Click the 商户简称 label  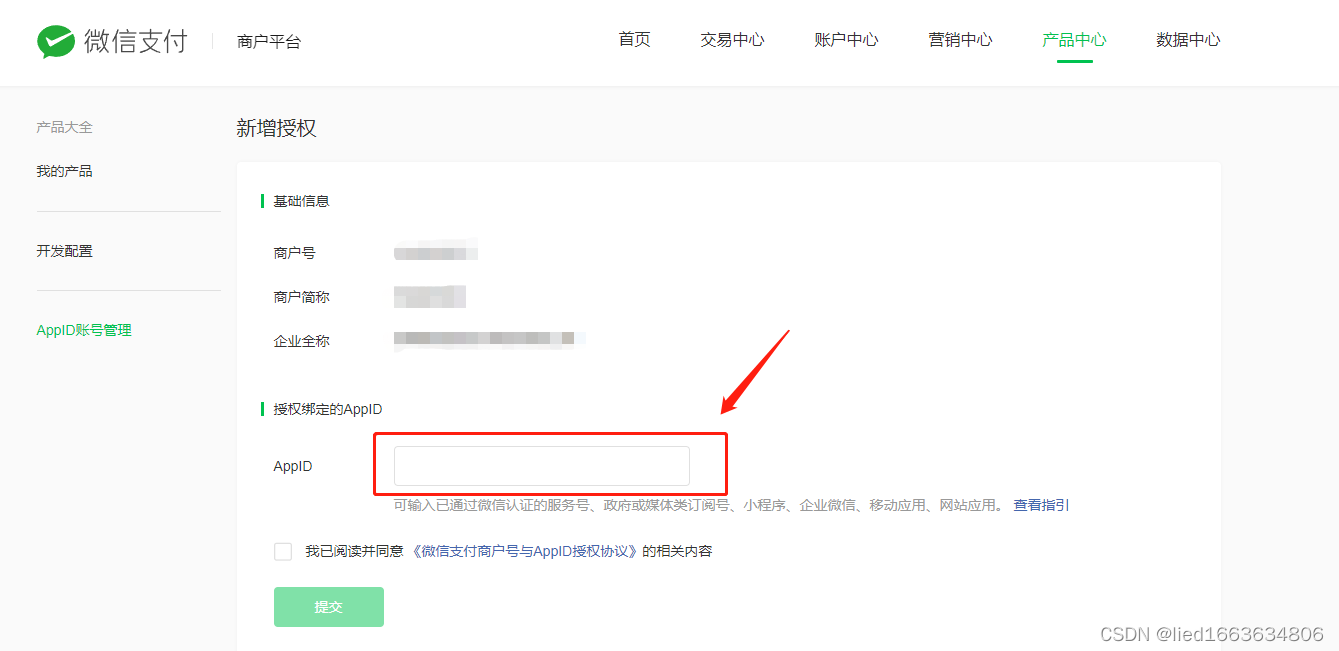click(301, 297)
